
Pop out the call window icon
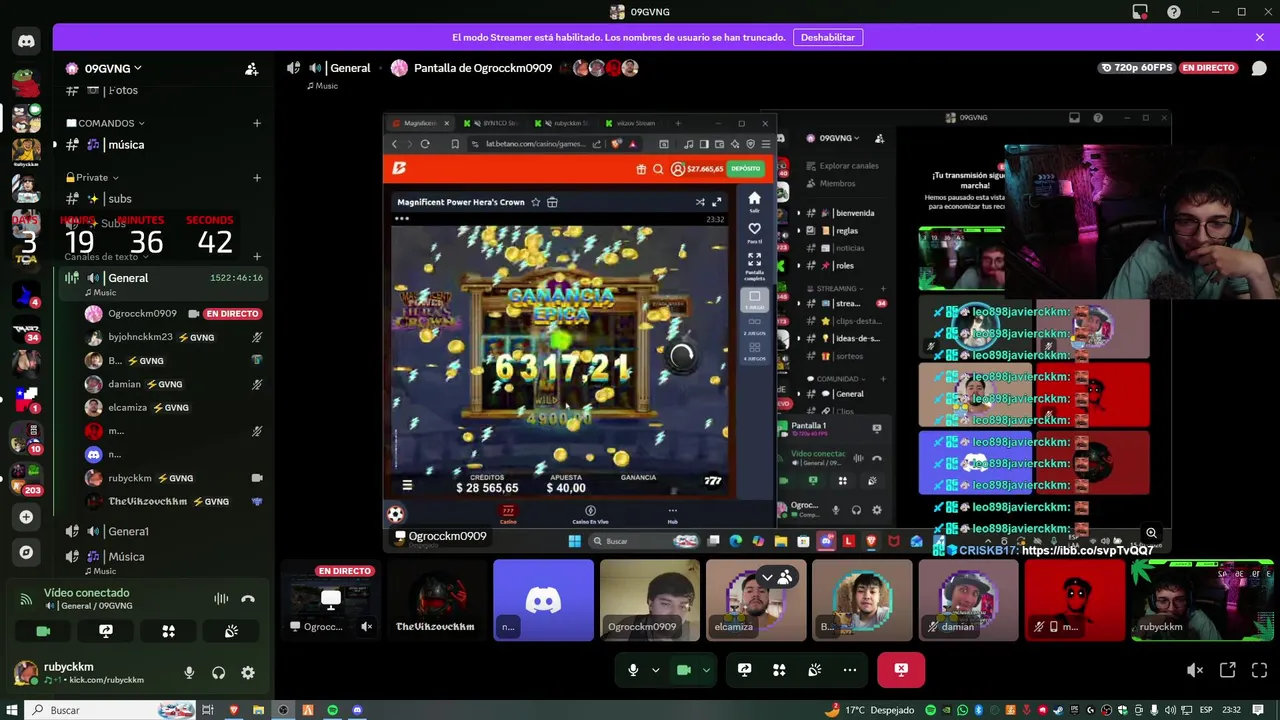pyautogui.click(x=1227, y=671)
